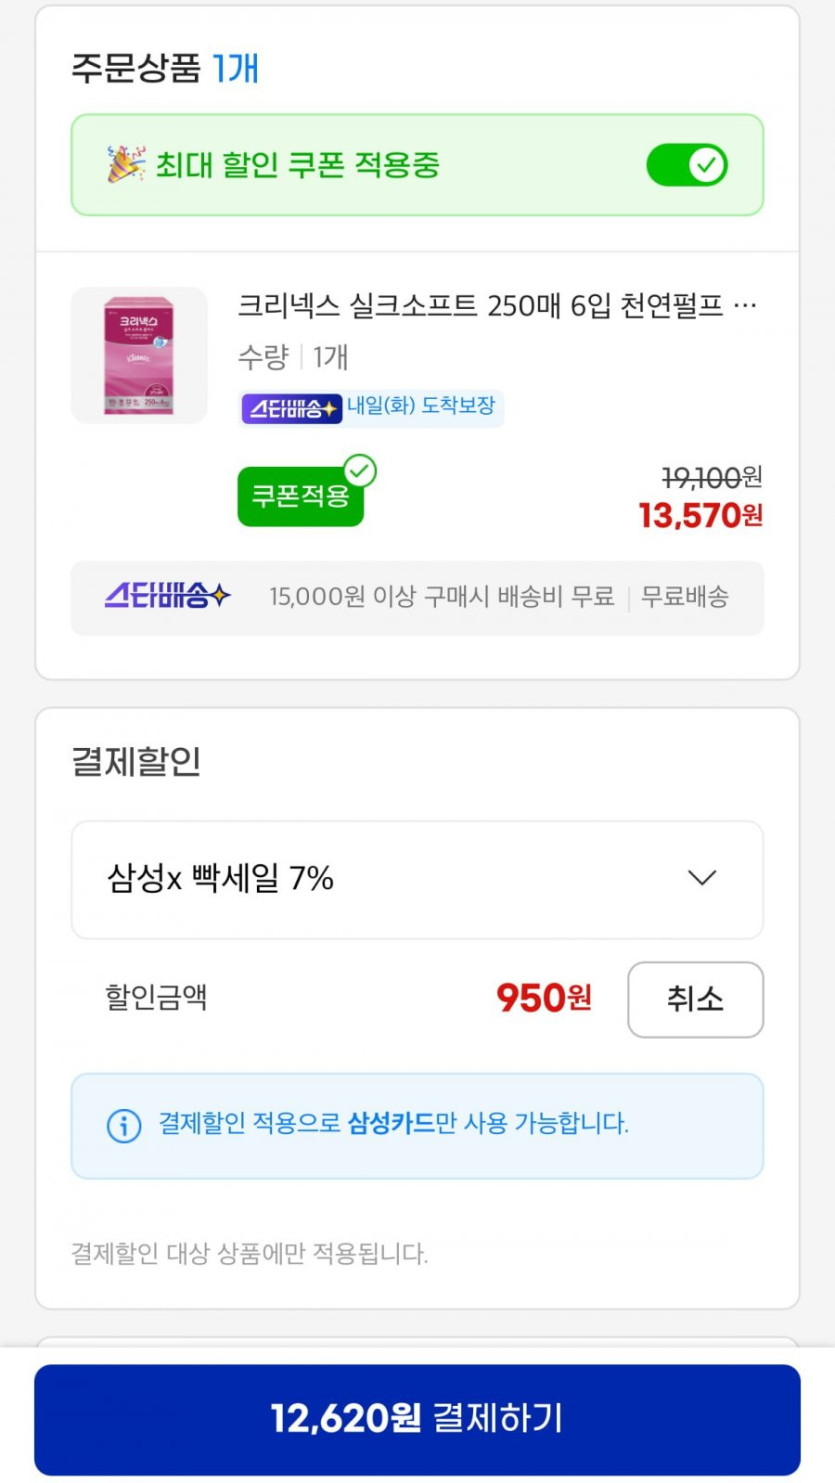This screenshot has height=1483, width=835.
Task: Click the struck-through 19,100원 original price
Action: click(712, 477)
